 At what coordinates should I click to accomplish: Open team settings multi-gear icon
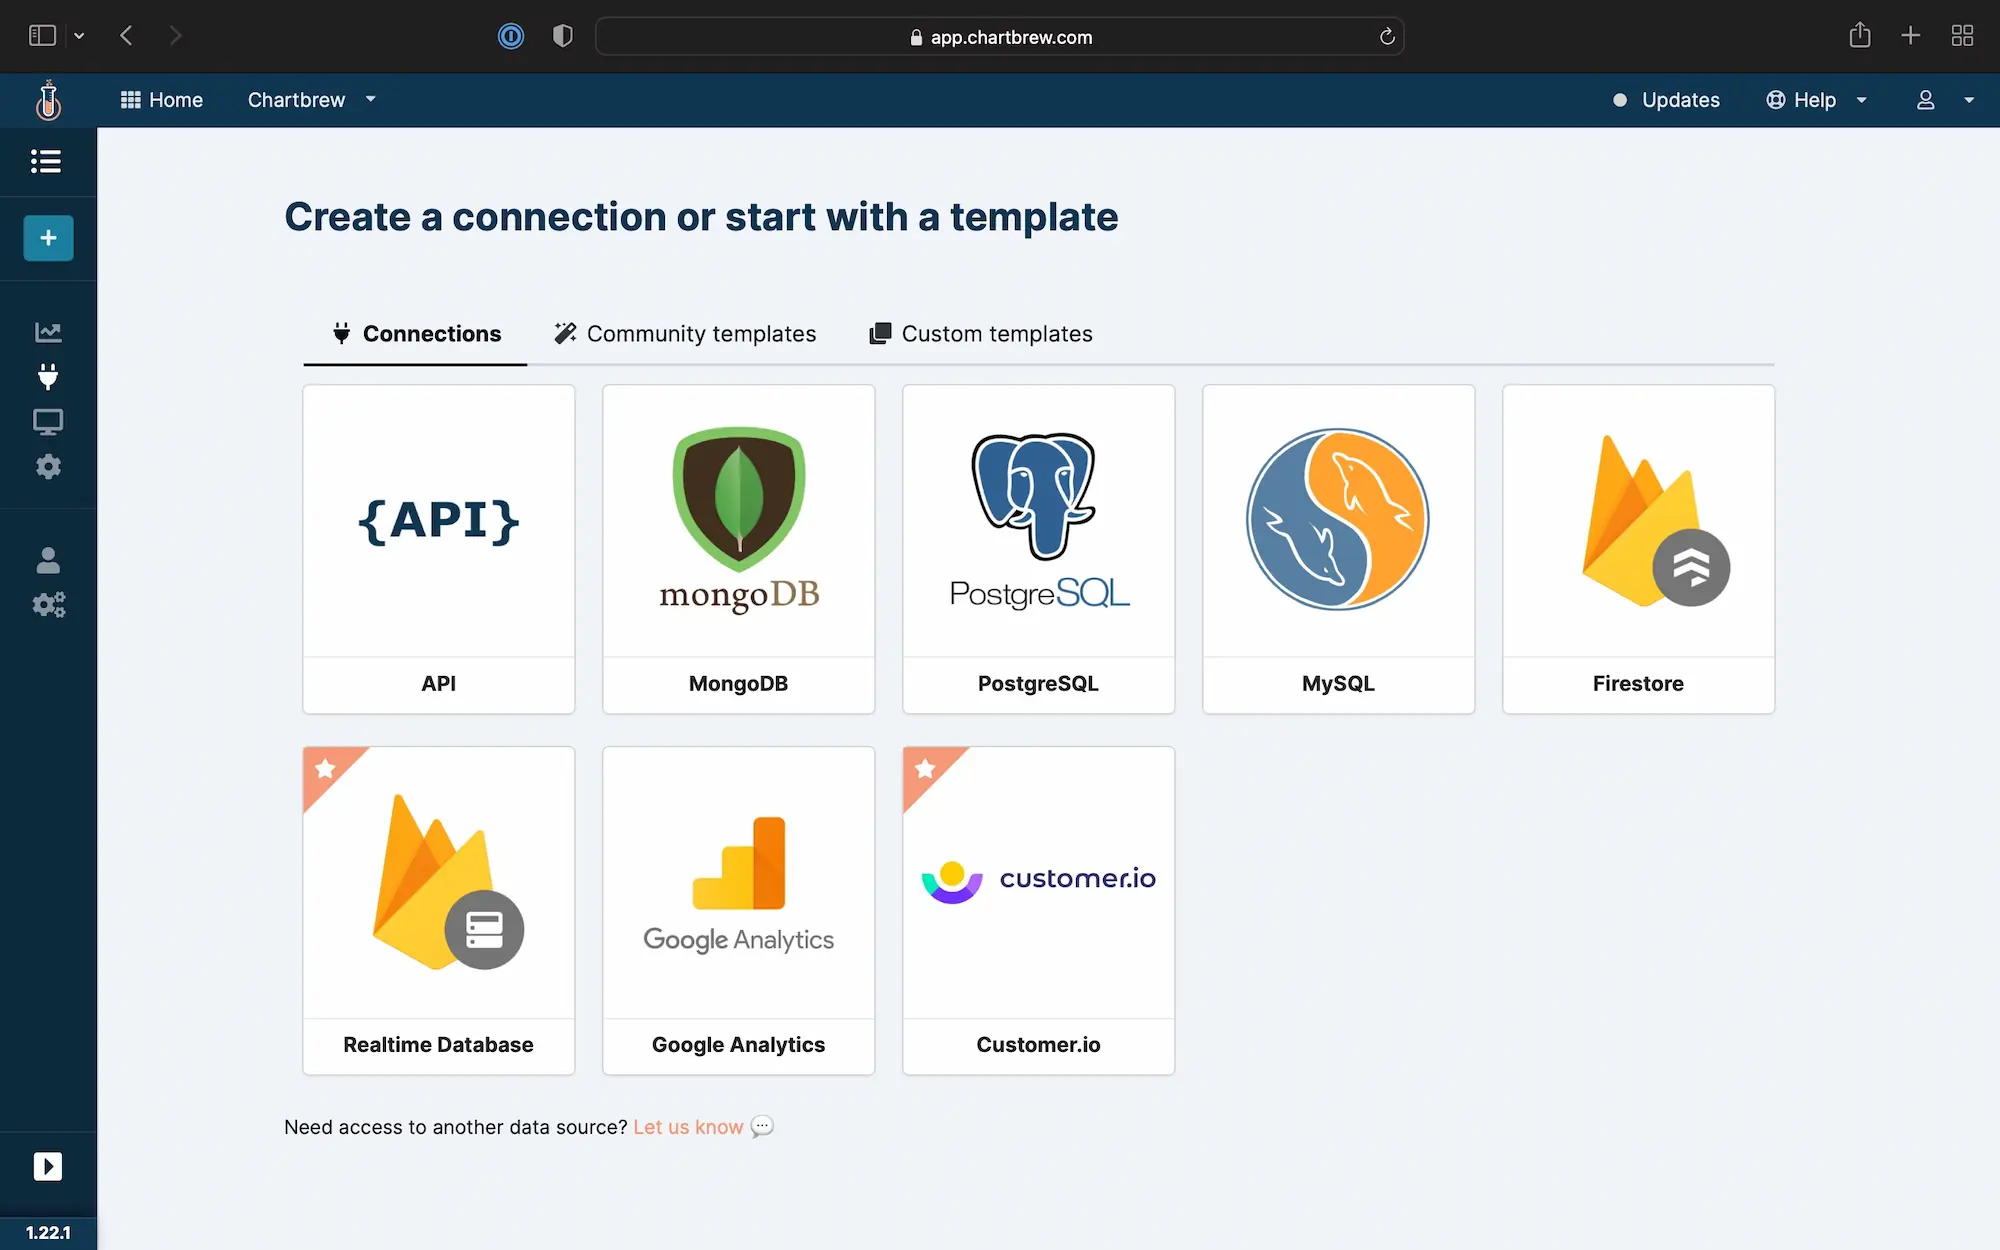tap(48, 604)
